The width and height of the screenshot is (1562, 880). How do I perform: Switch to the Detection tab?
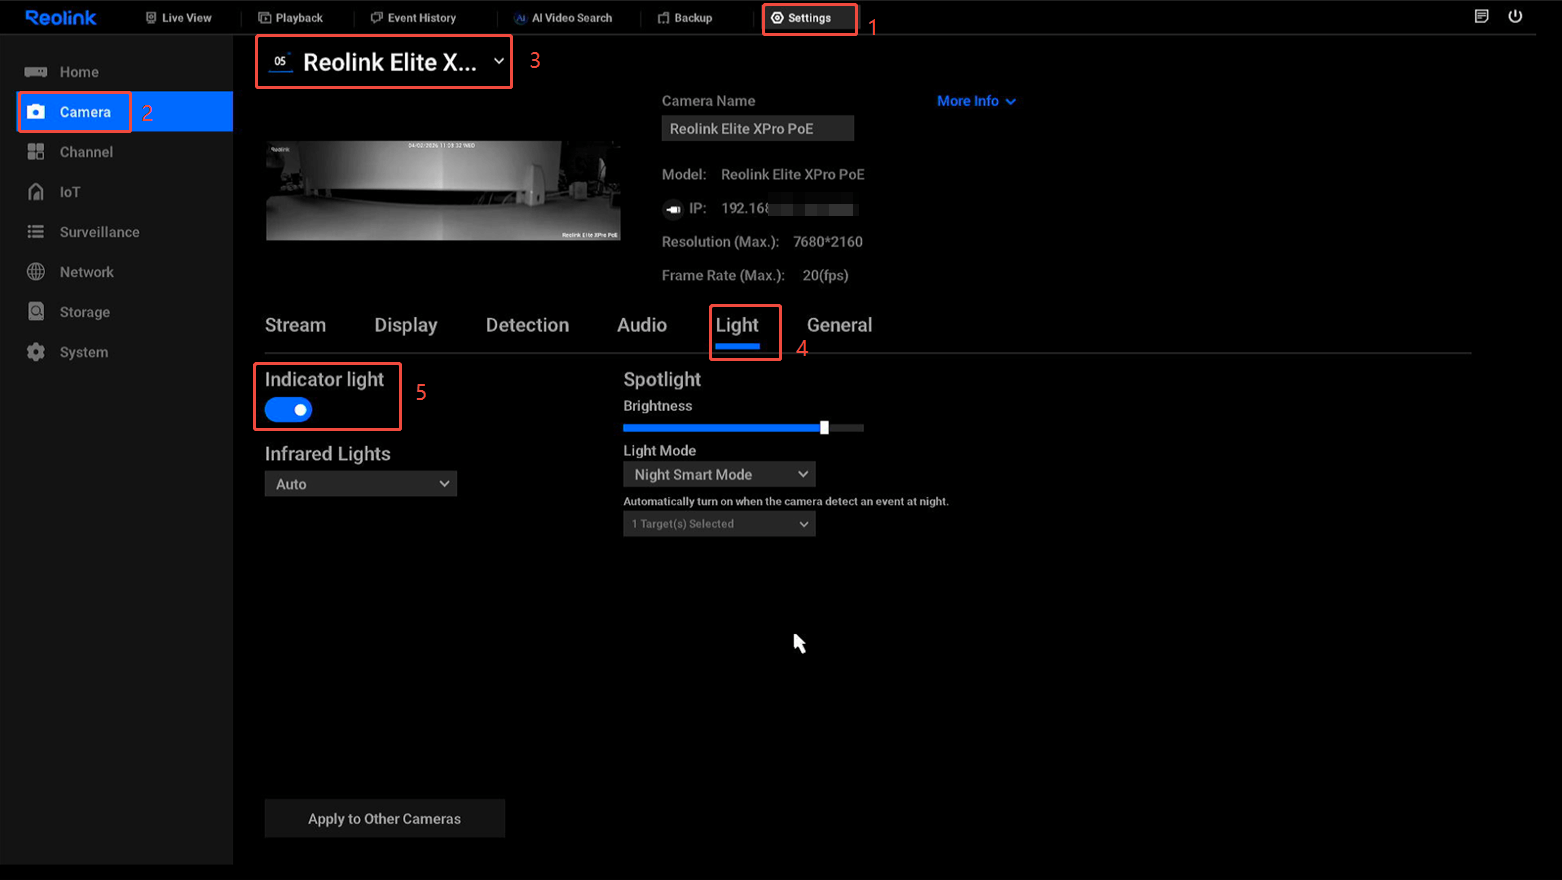(x=527, y=325)
